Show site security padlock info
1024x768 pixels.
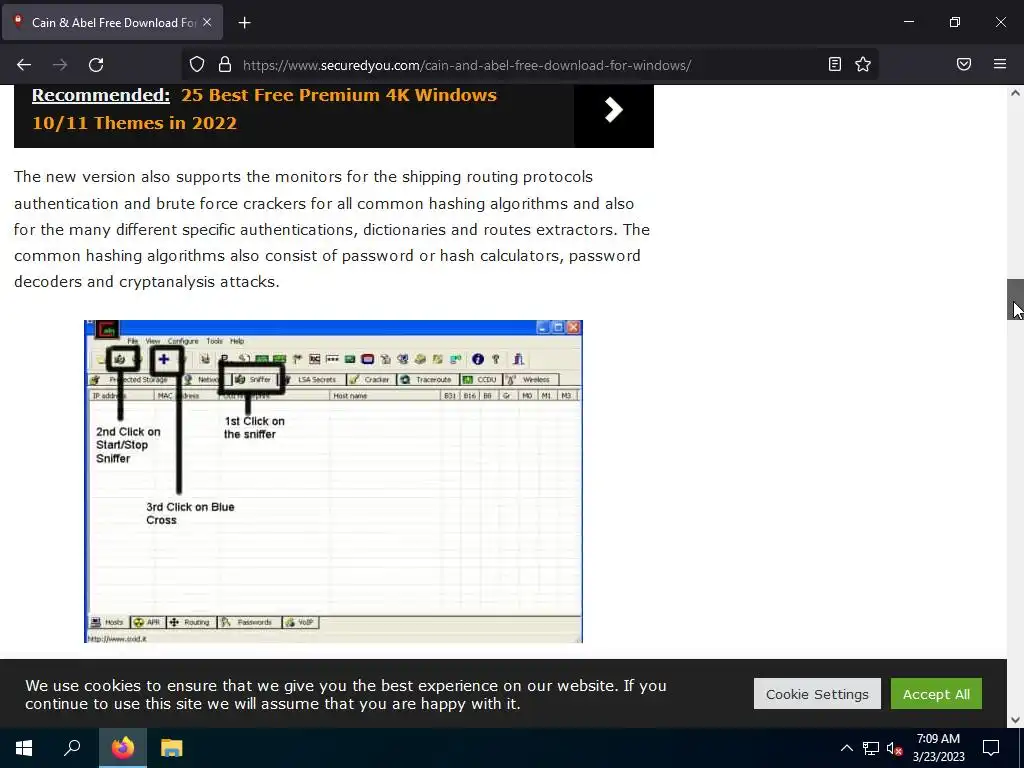pyautogui.click(x=225, y=64)
